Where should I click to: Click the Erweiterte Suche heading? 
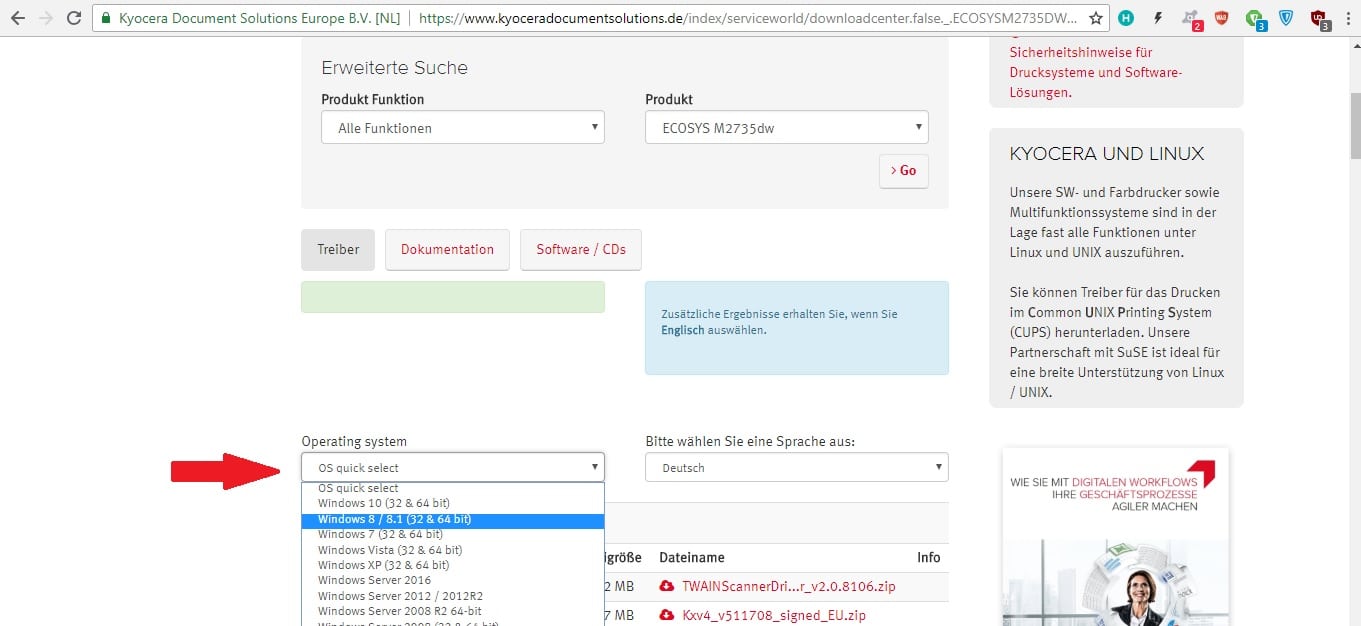click(394, 68)
